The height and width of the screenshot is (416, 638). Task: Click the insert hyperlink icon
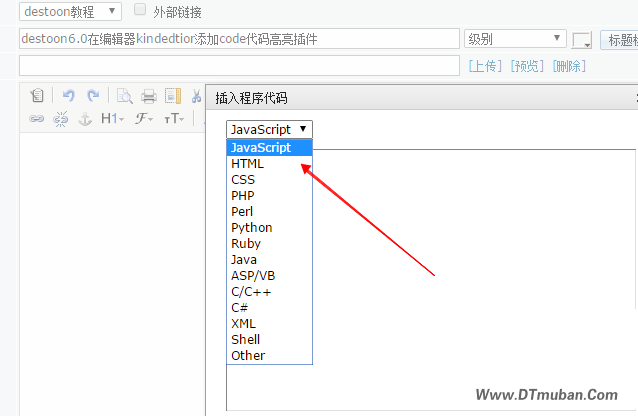click(x=37, y=118)
